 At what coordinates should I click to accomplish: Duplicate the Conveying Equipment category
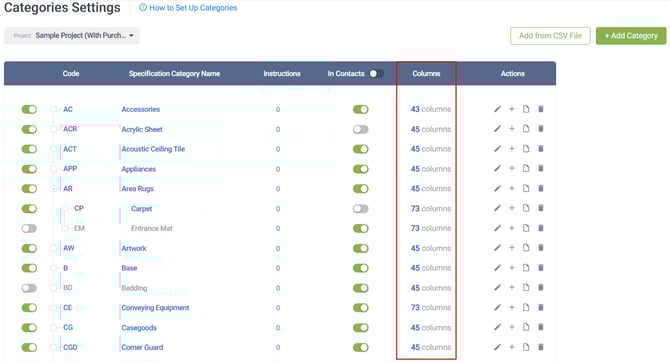pyautogui.click(x=526, y=307)
